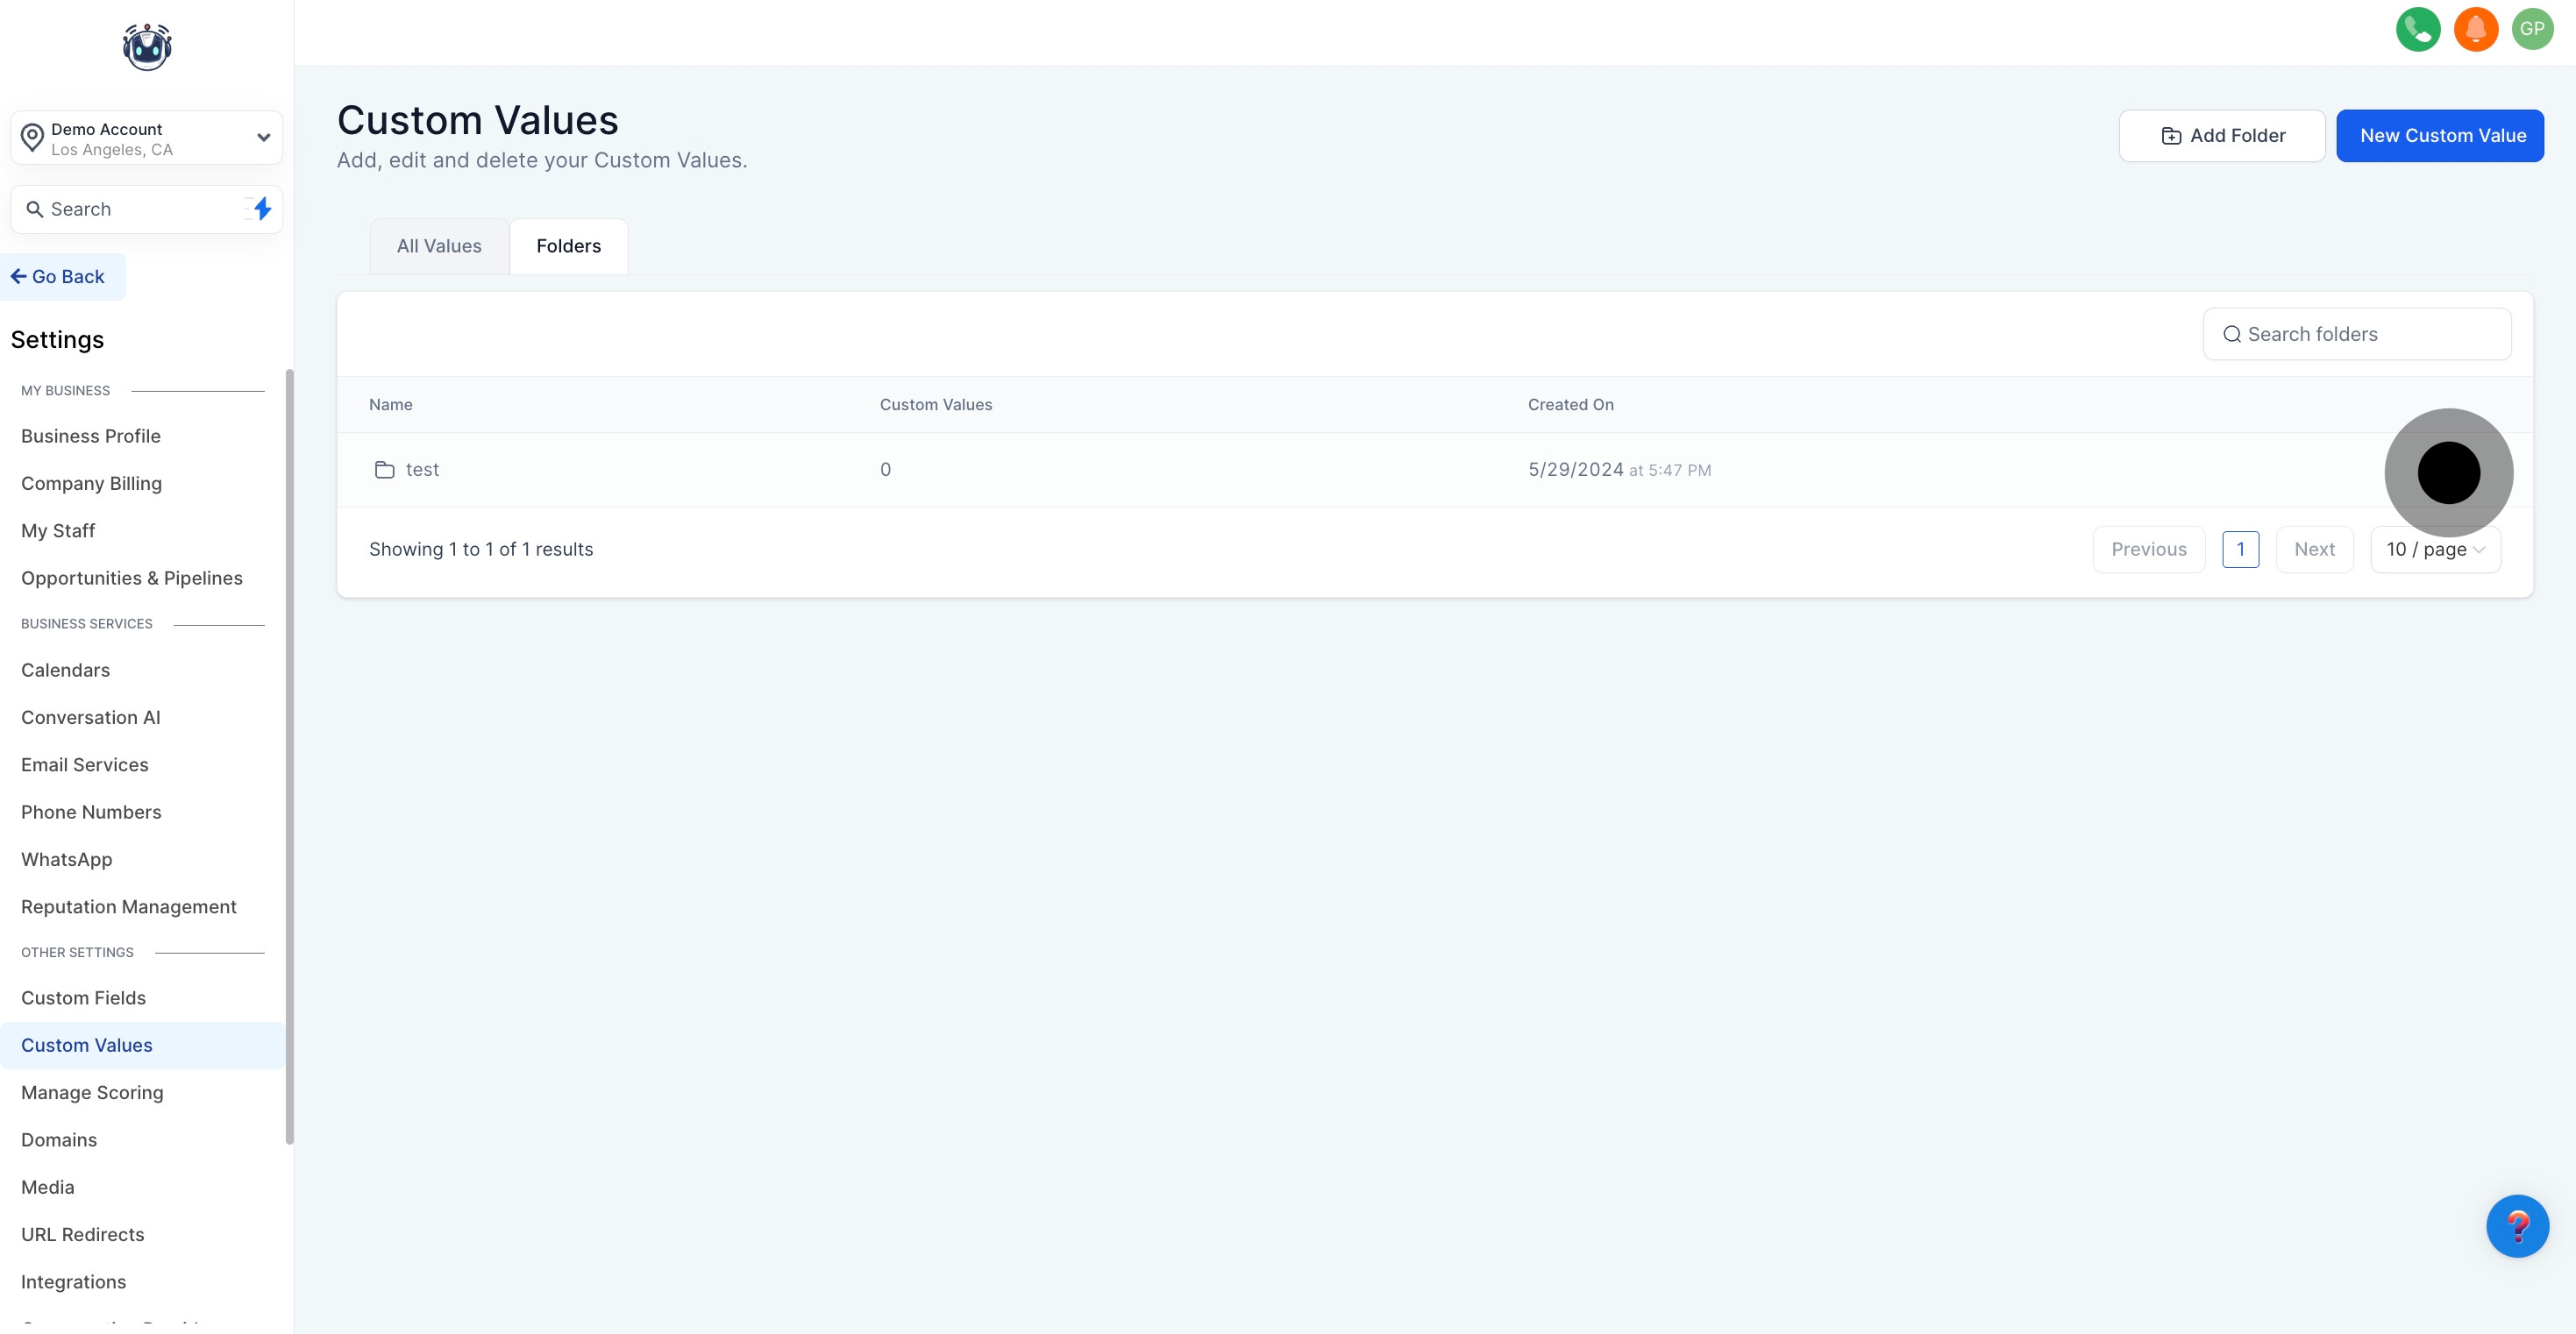The width and height of the screenshot is (2576, 1334).
Task: Click the Go Back arrow
Action: click(19, 277)
